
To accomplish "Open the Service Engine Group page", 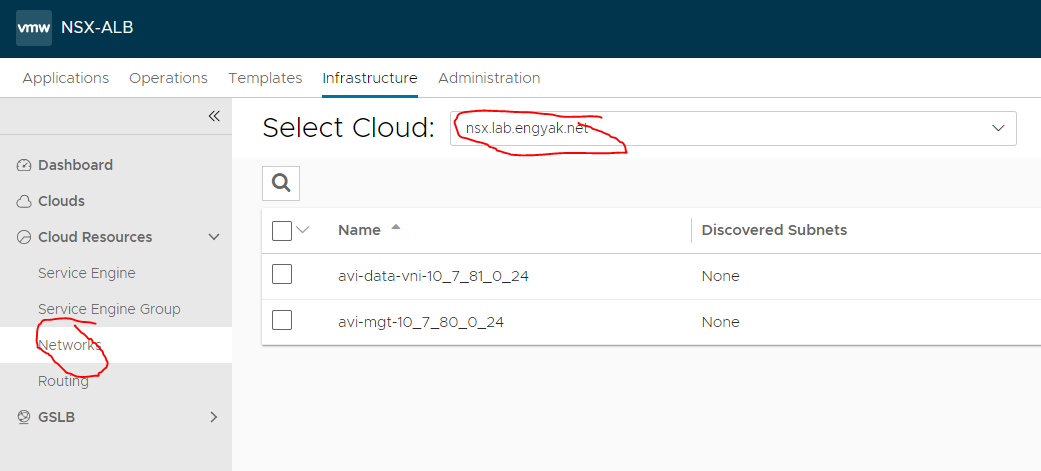I will coord(109,309).
